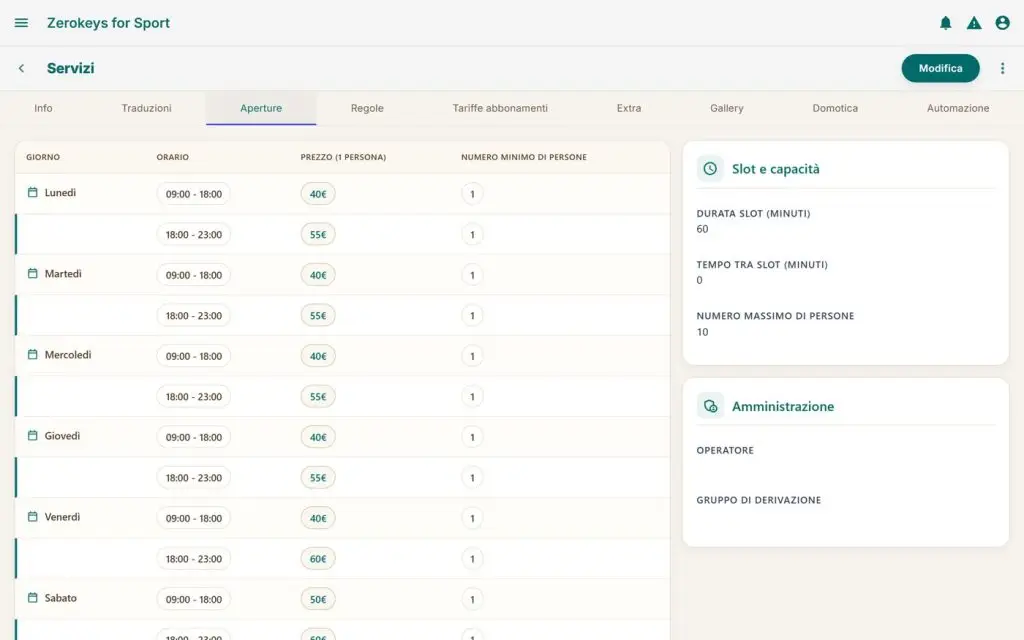Open the notifications bell

point(945,23)
